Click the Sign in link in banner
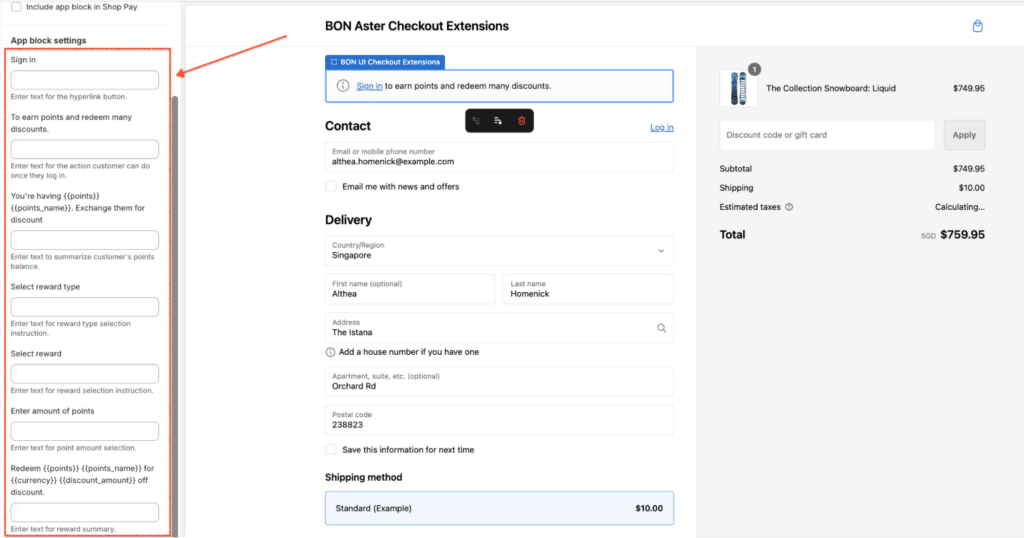Screen dimensions: 1024x538 coord(369,86)
